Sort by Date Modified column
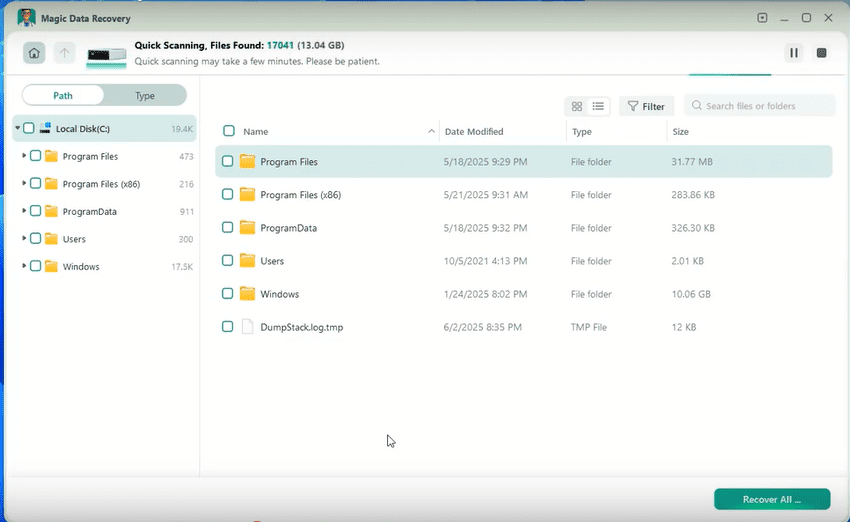The height and width of the screenshot is (522, 850). [x=474, y=132]
